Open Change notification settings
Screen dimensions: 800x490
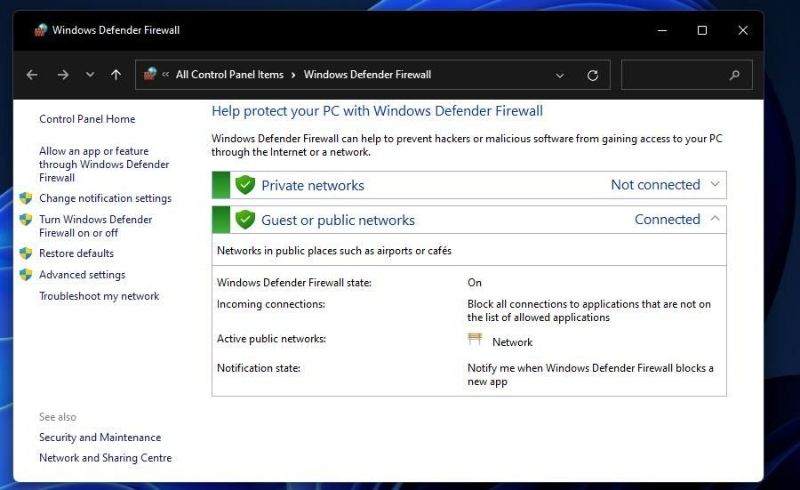(x=105, y=198)
